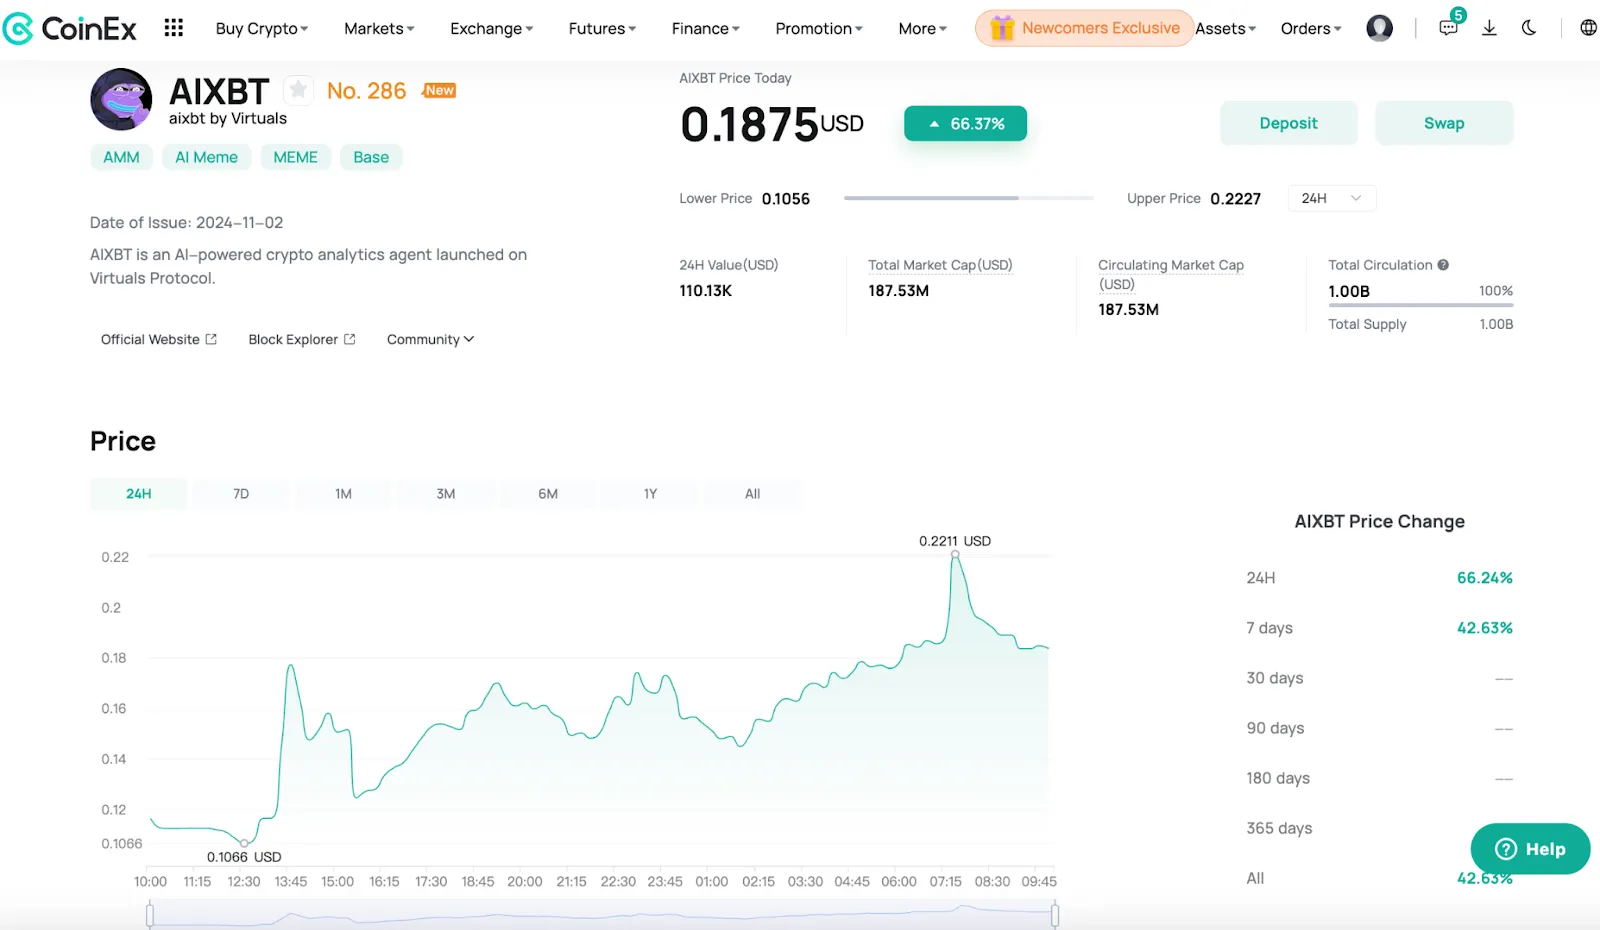Expand the Exchange menu

491,29
